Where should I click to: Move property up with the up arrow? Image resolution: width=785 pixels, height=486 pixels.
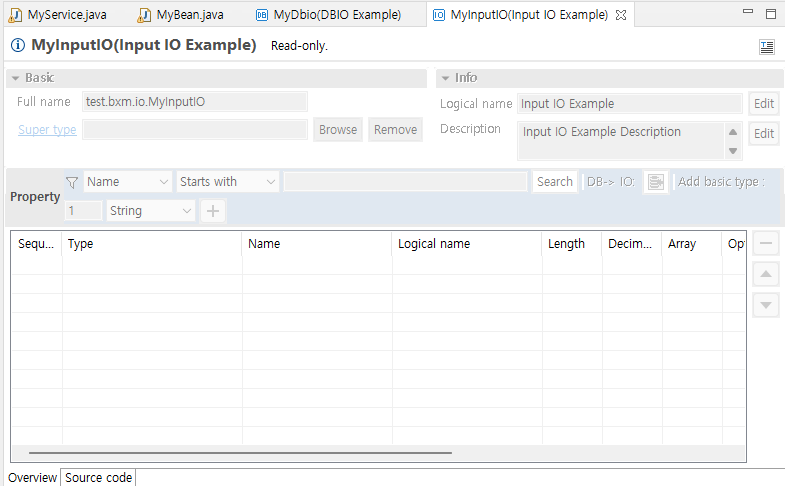[765, 274]
